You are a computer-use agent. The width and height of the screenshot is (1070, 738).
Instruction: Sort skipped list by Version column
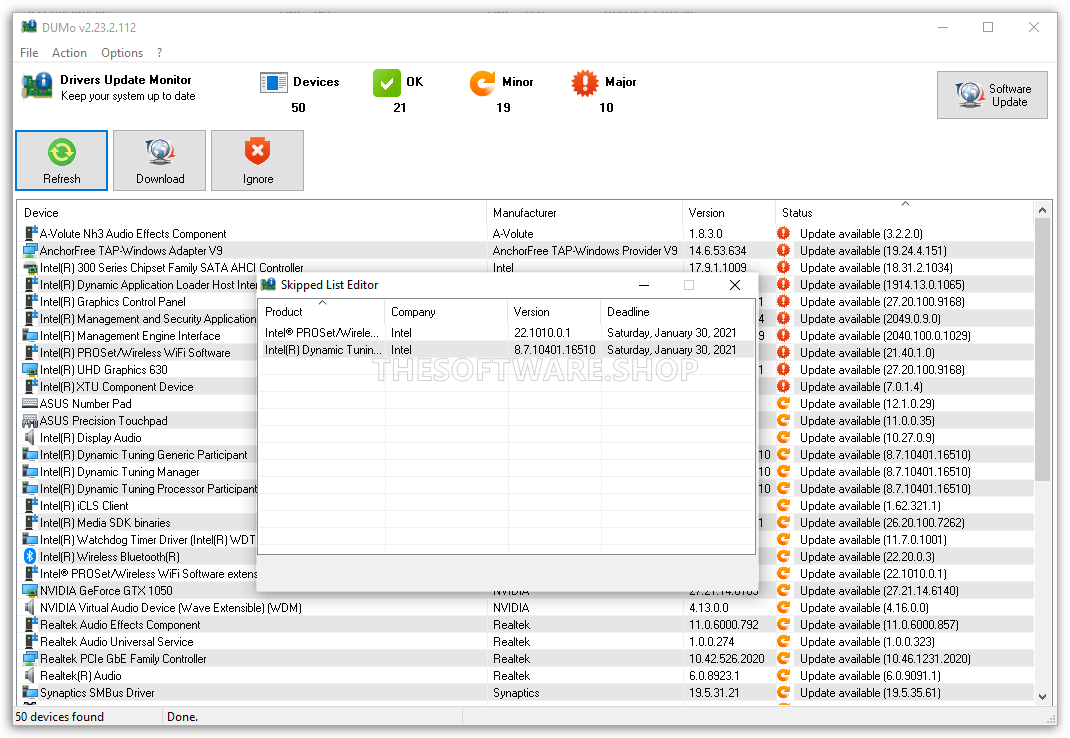coord(553,311)
